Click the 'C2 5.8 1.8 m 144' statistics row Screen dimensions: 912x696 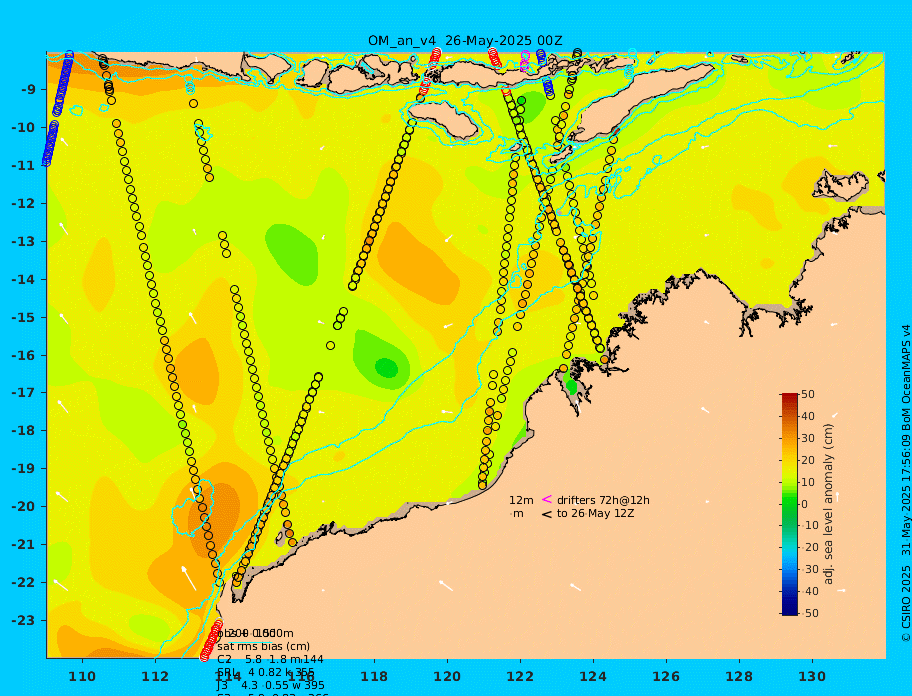[x=270, y=659]
